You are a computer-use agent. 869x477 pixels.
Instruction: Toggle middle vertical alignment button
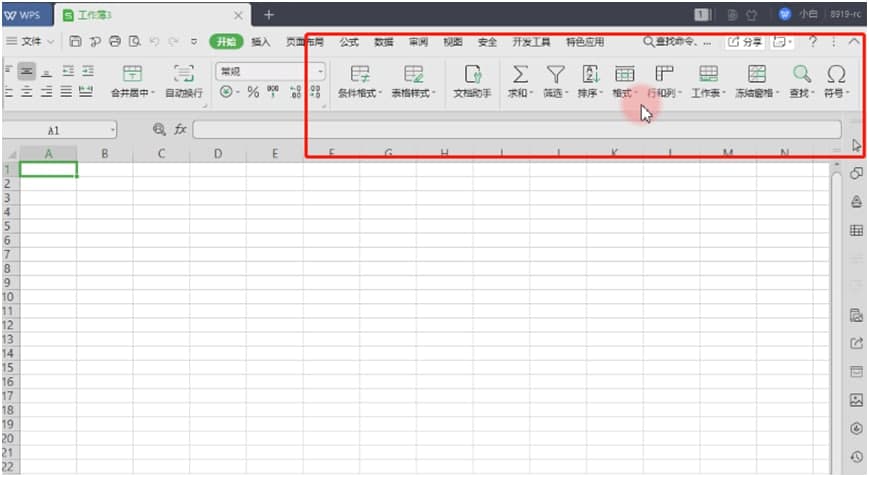[26, 71]
